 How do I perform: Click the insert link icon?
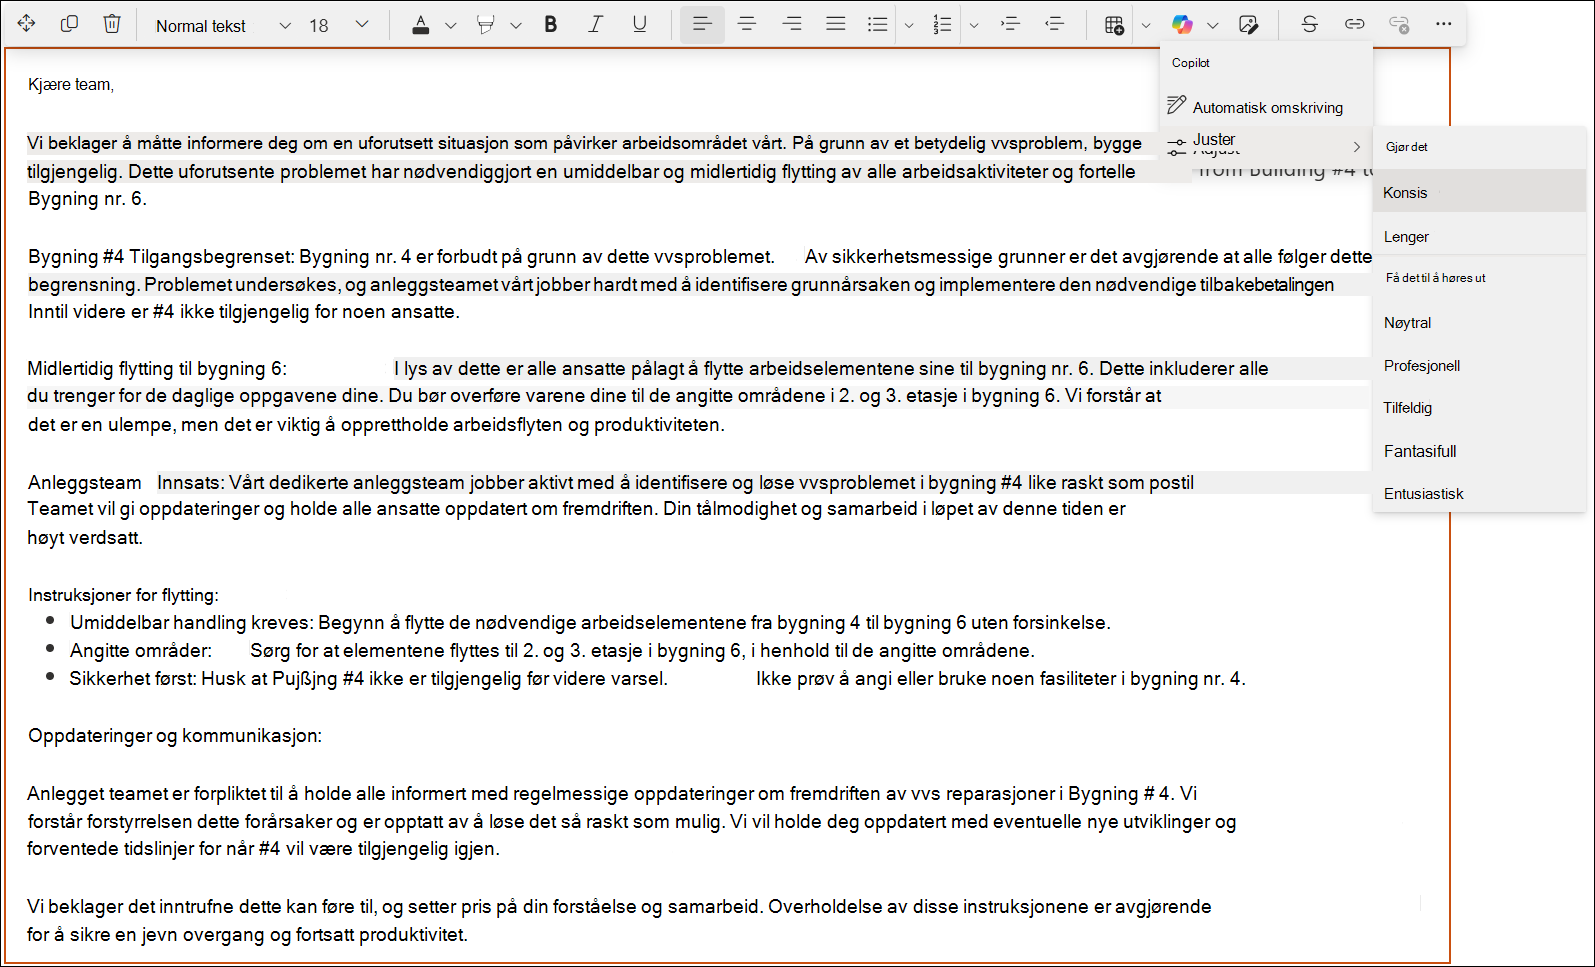[1355, 24]
